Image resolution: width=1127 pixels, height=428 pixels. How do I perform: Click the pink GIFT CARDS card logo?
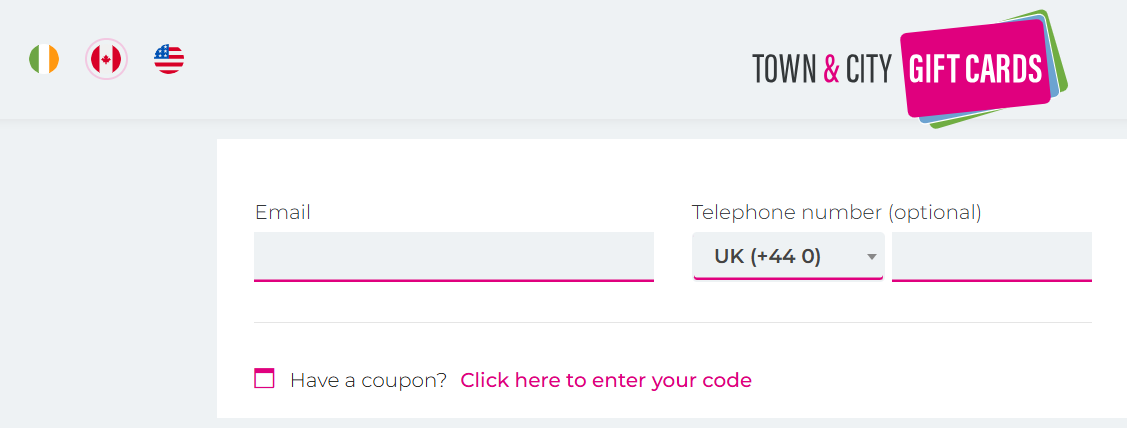click(975, 68)
